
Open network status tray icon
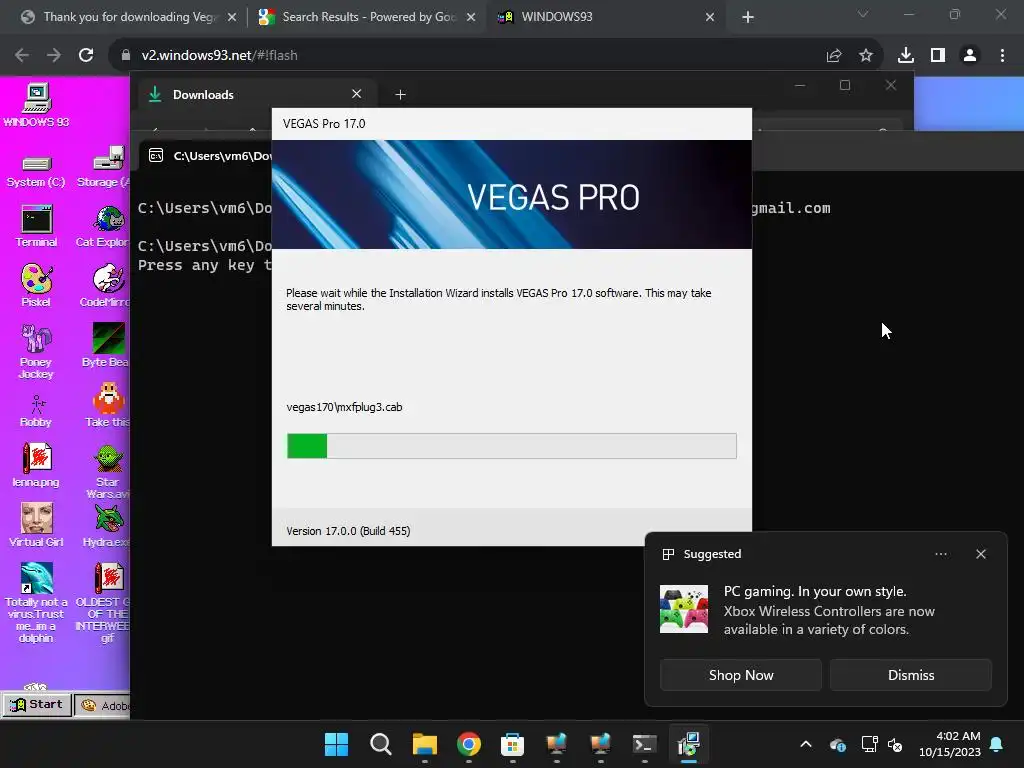[x=869, y=744]
